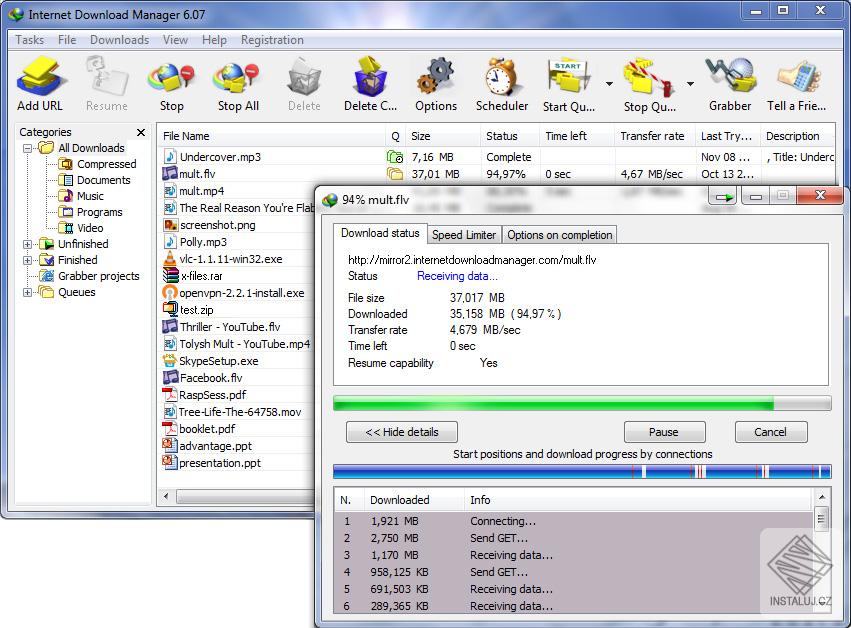Open the Options gear icon
The width and height of the screenshot is (851, 628).
point(436,75)
